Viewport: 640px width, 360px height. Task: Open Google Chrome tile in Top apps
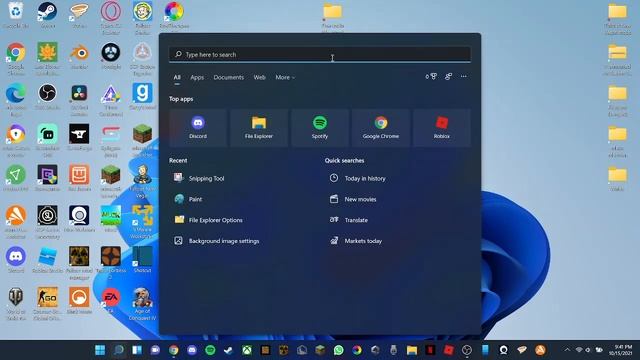coord(381,128)
